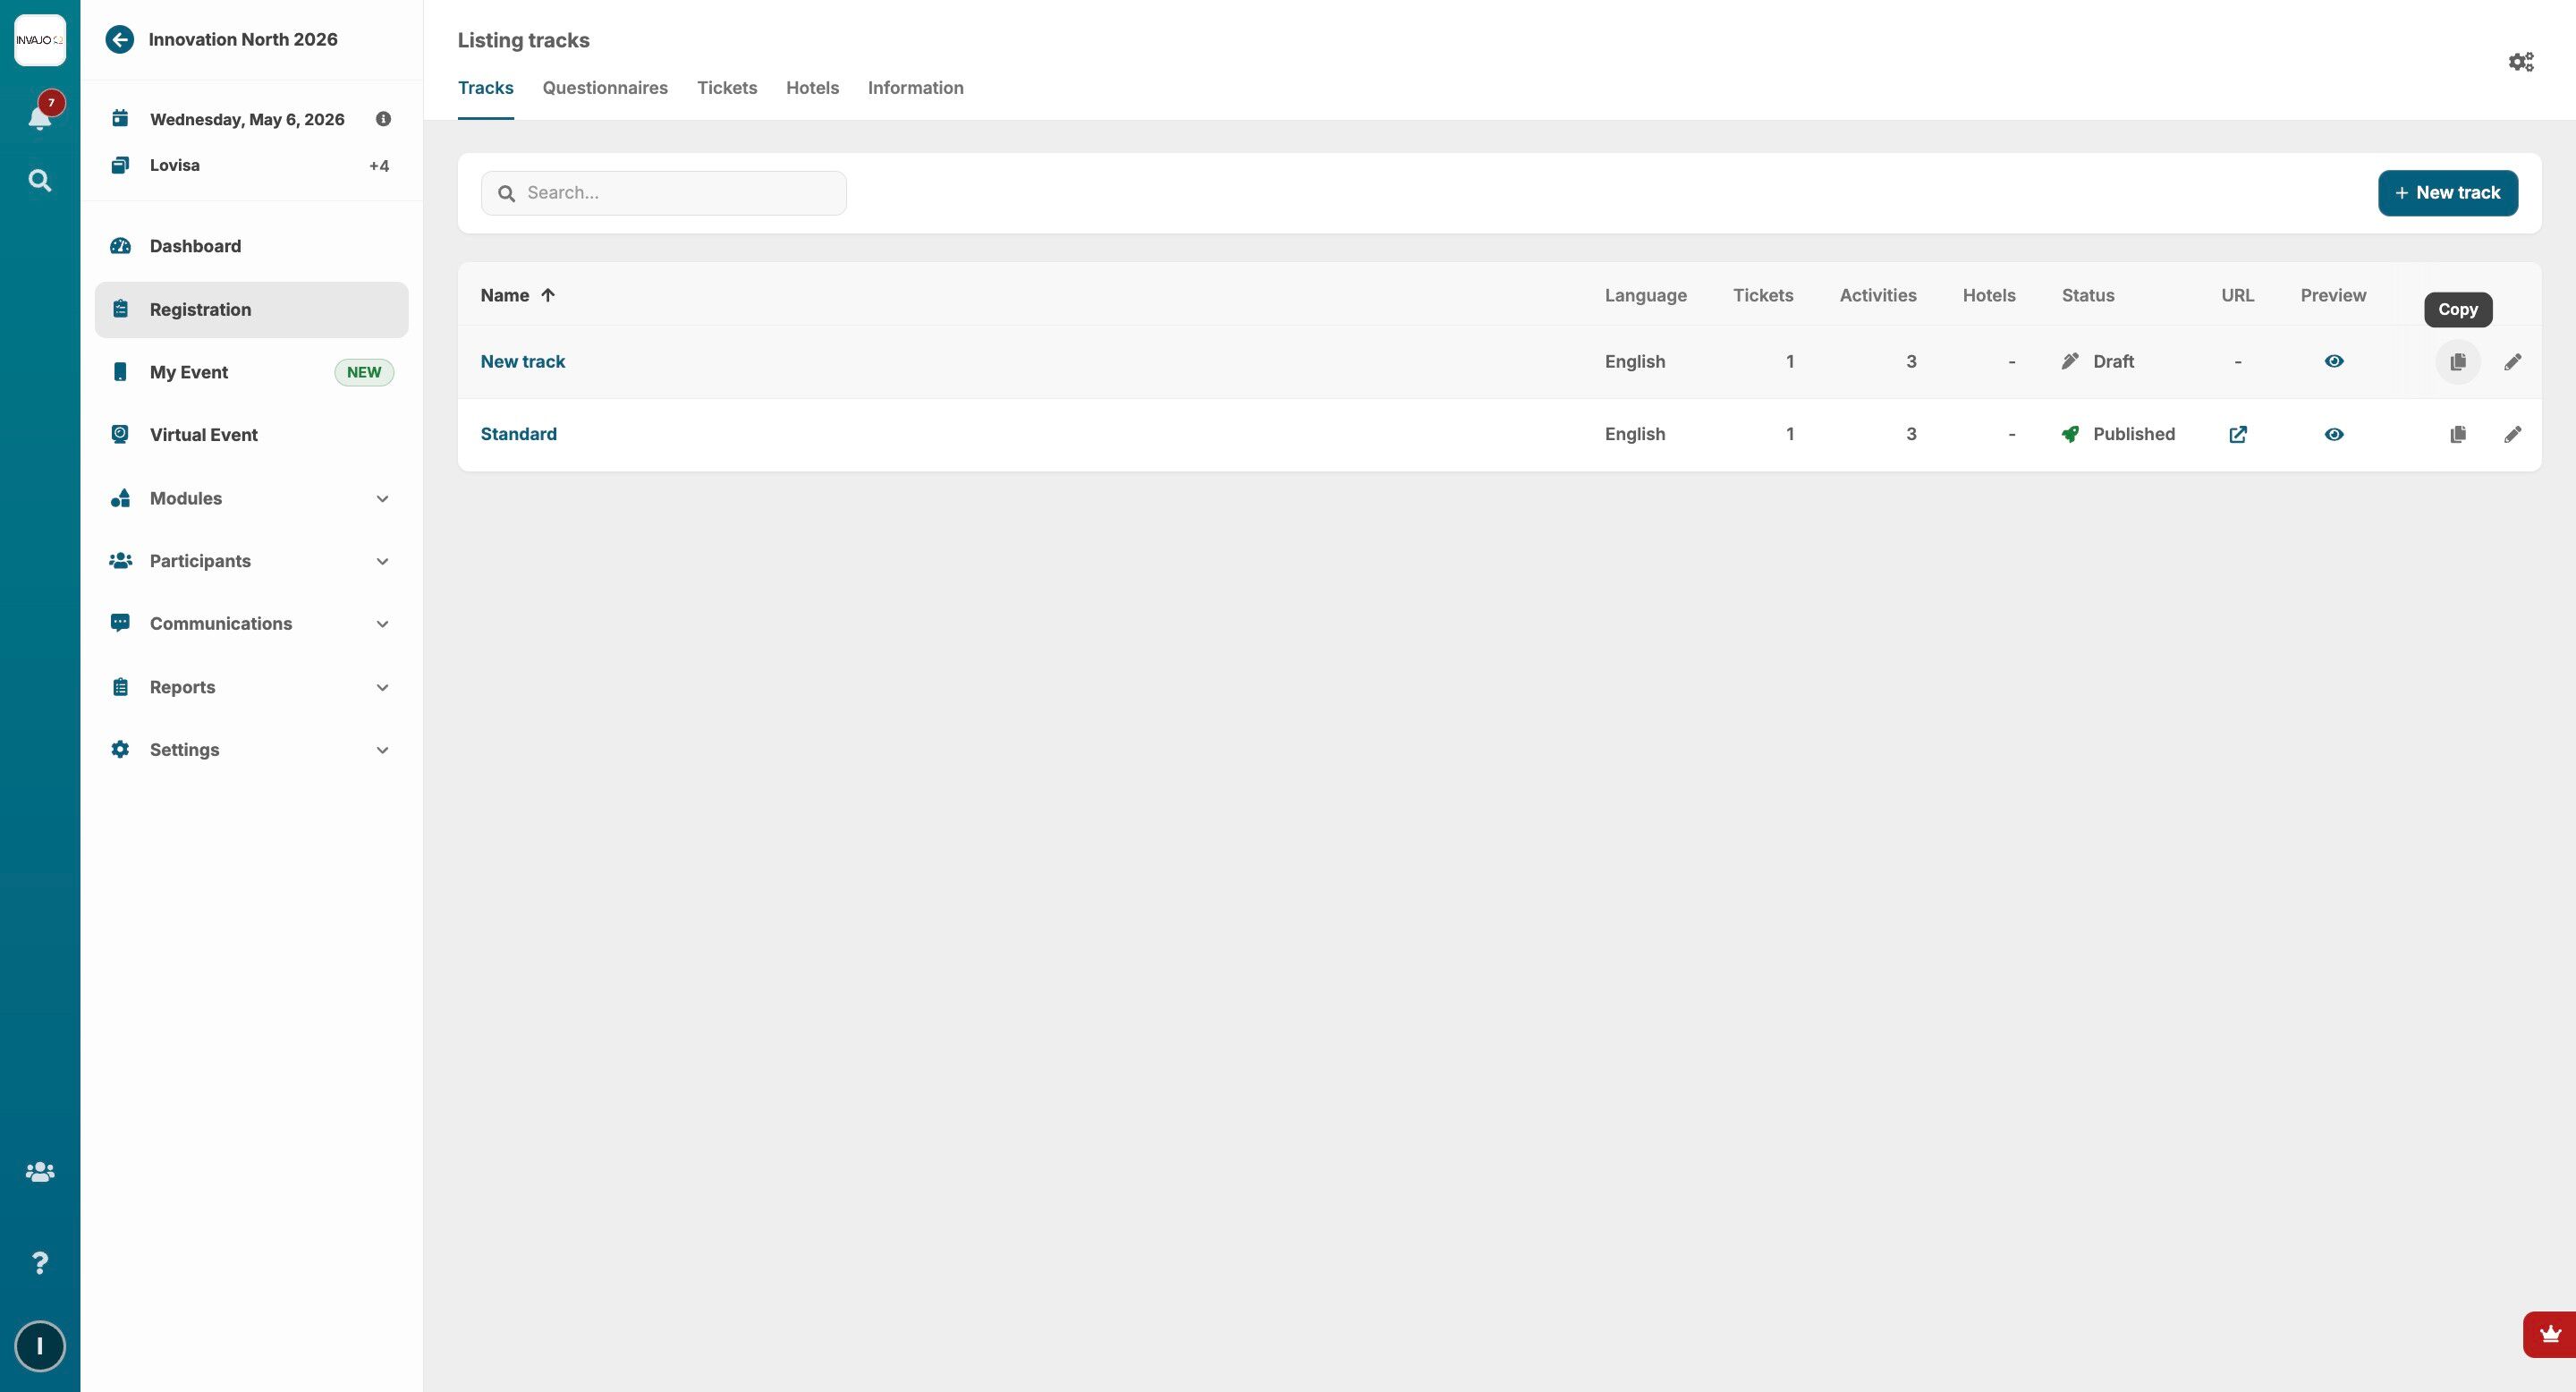The height and width of the screenshot is (1392, 2576).
Task: Switch to the Questionnaires tab
Action: point(604,88)
